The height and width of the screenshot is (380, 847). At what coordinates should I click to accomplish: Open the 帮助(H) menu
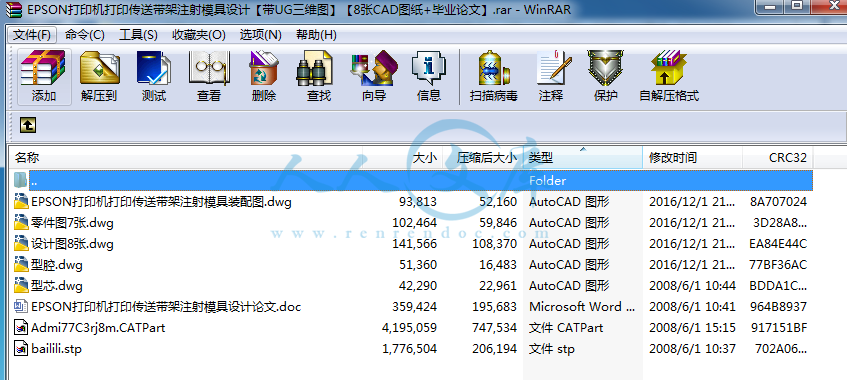[x=316, y=35]
